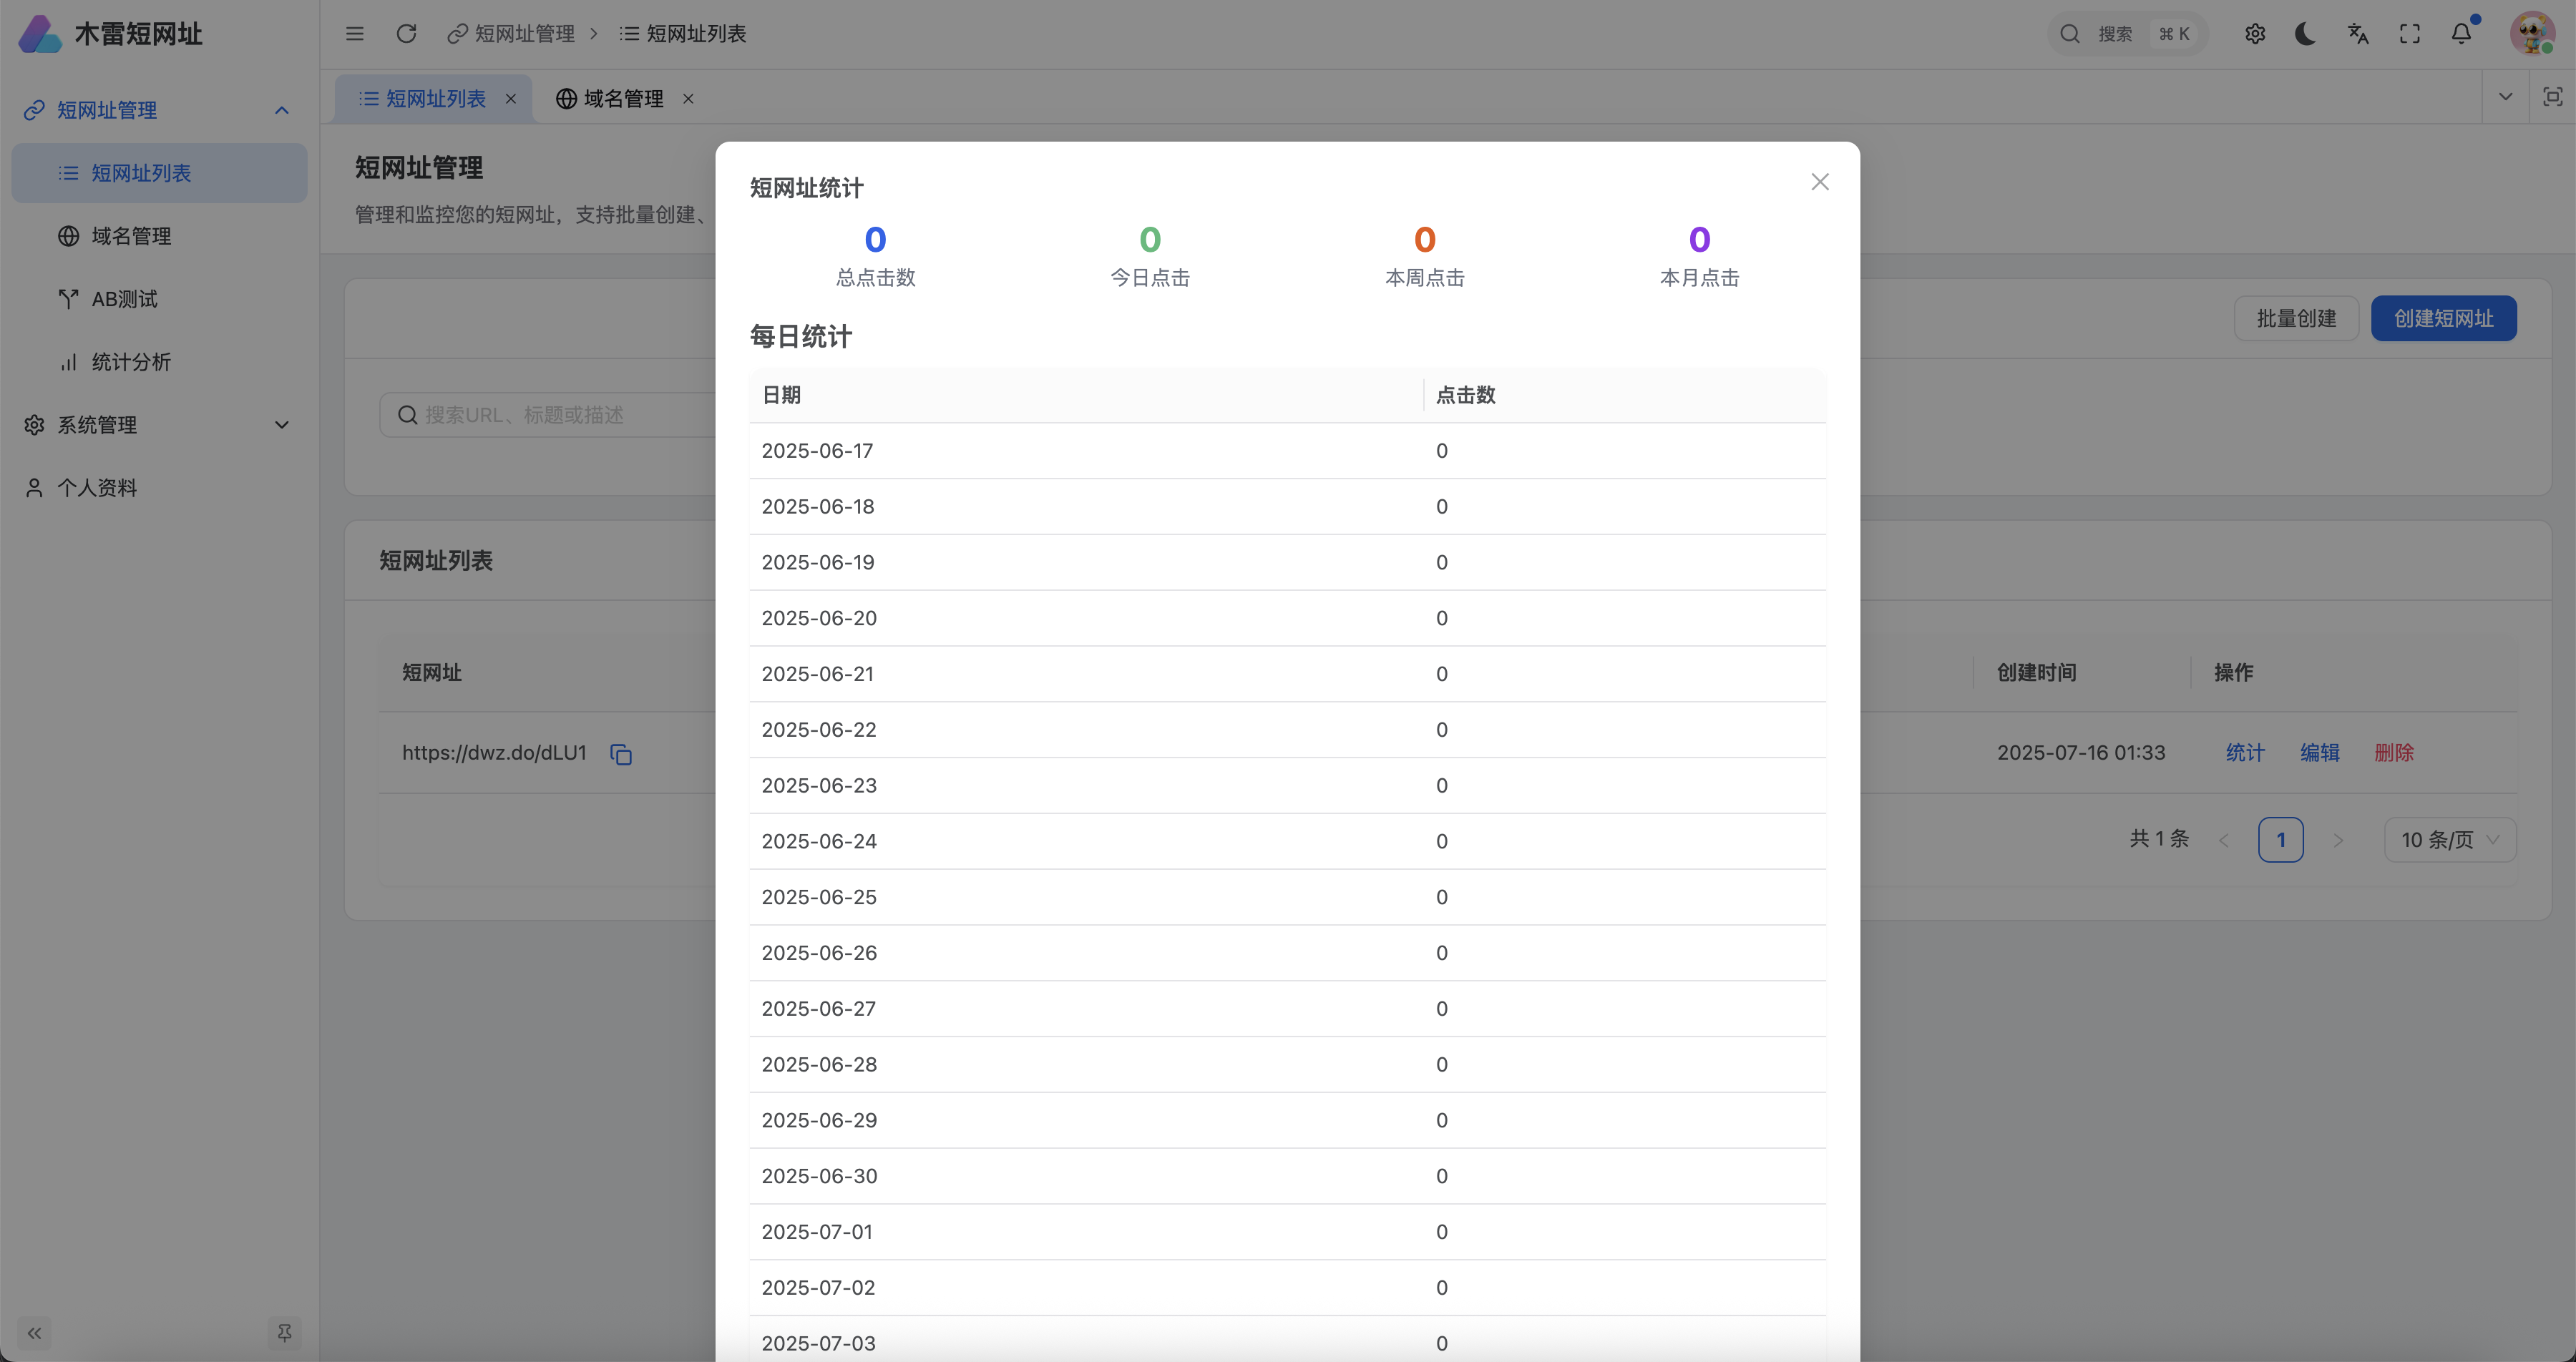Toggle dark mode moon icon
This screenshot has height=1362, width=2576.
(2306, 34)
